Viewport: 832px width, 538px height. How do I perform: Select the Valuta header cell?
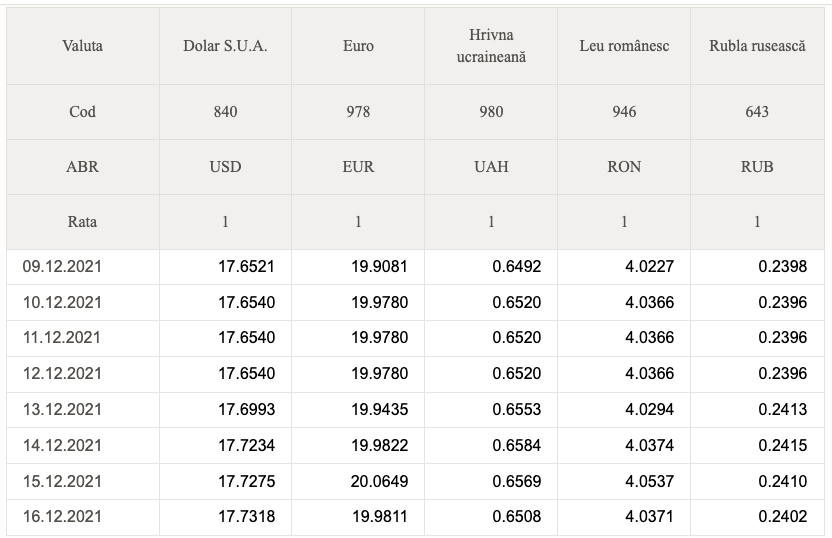[82, 46]
